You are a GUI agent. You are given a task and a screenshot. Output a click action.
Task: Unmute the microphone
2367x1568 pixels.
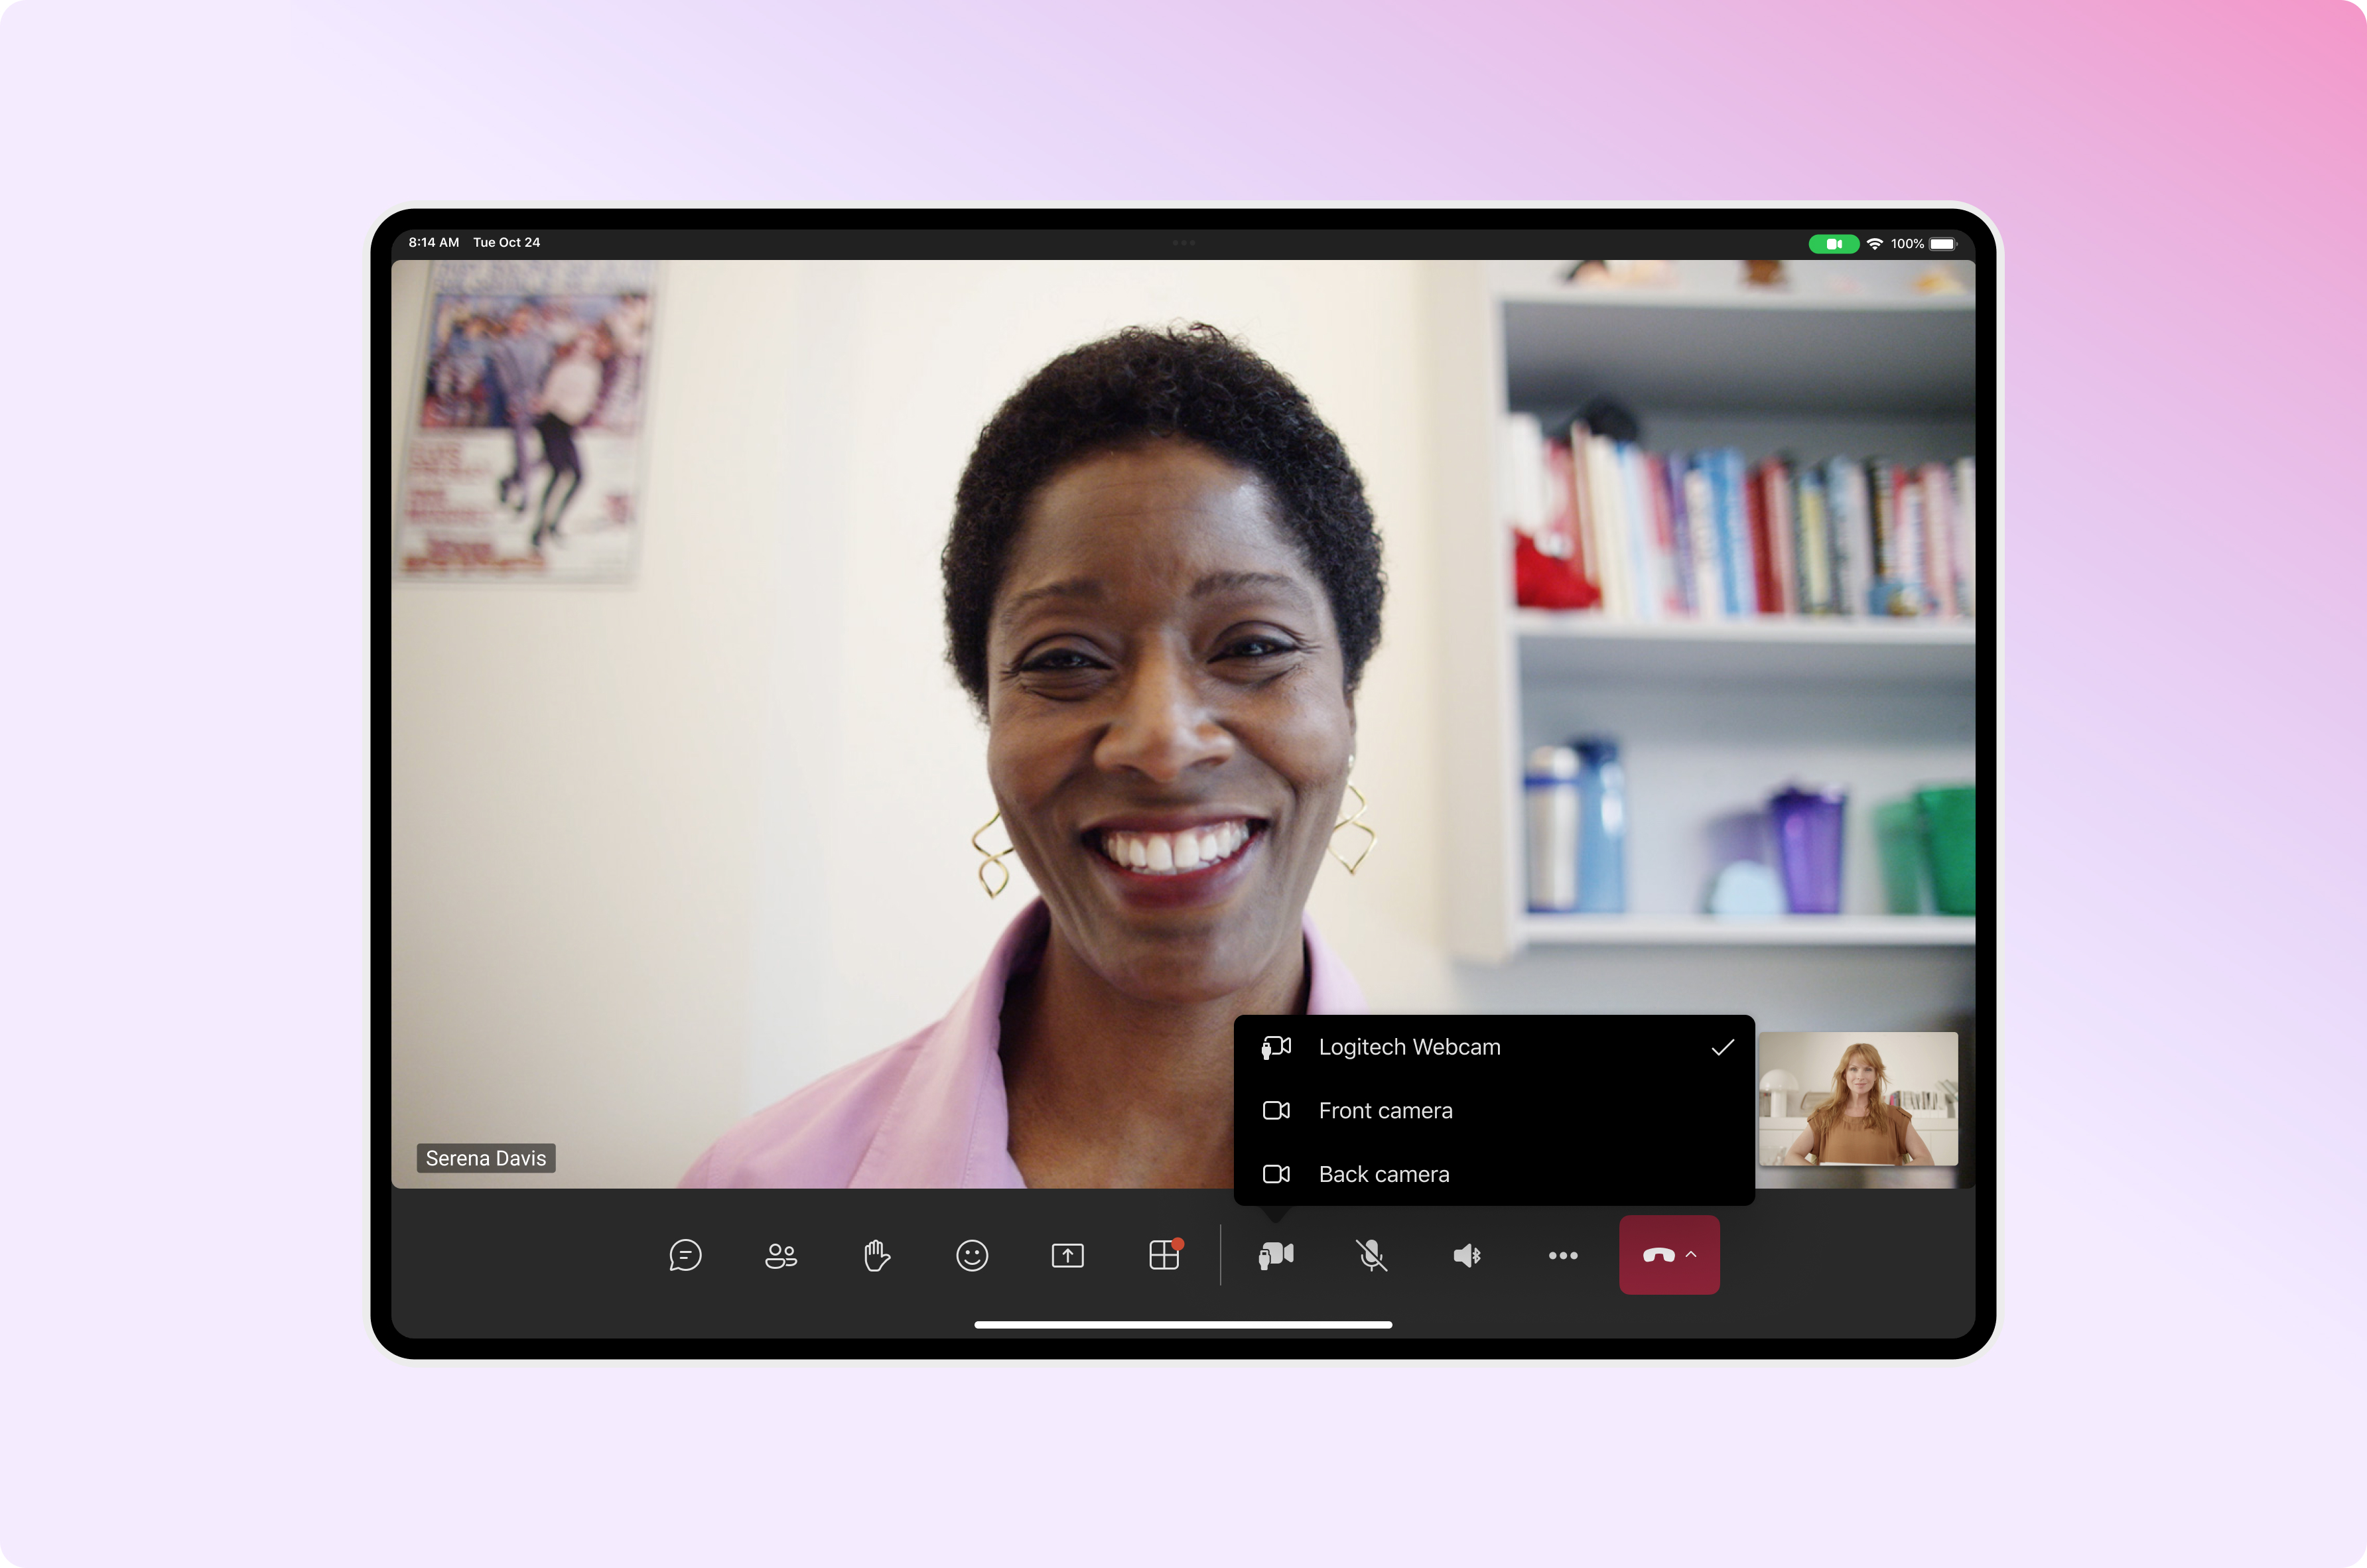tap(1371, 1255)
